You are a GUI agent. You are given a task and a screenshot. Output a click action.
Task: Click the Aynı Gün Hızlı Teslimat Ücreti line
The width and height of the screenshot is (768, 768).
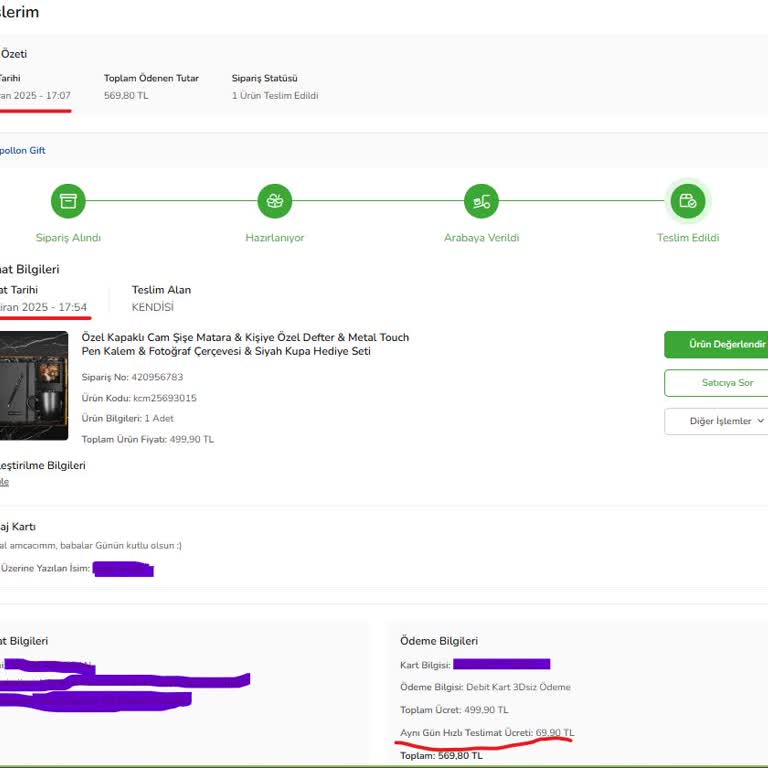(x=486, y=733)
